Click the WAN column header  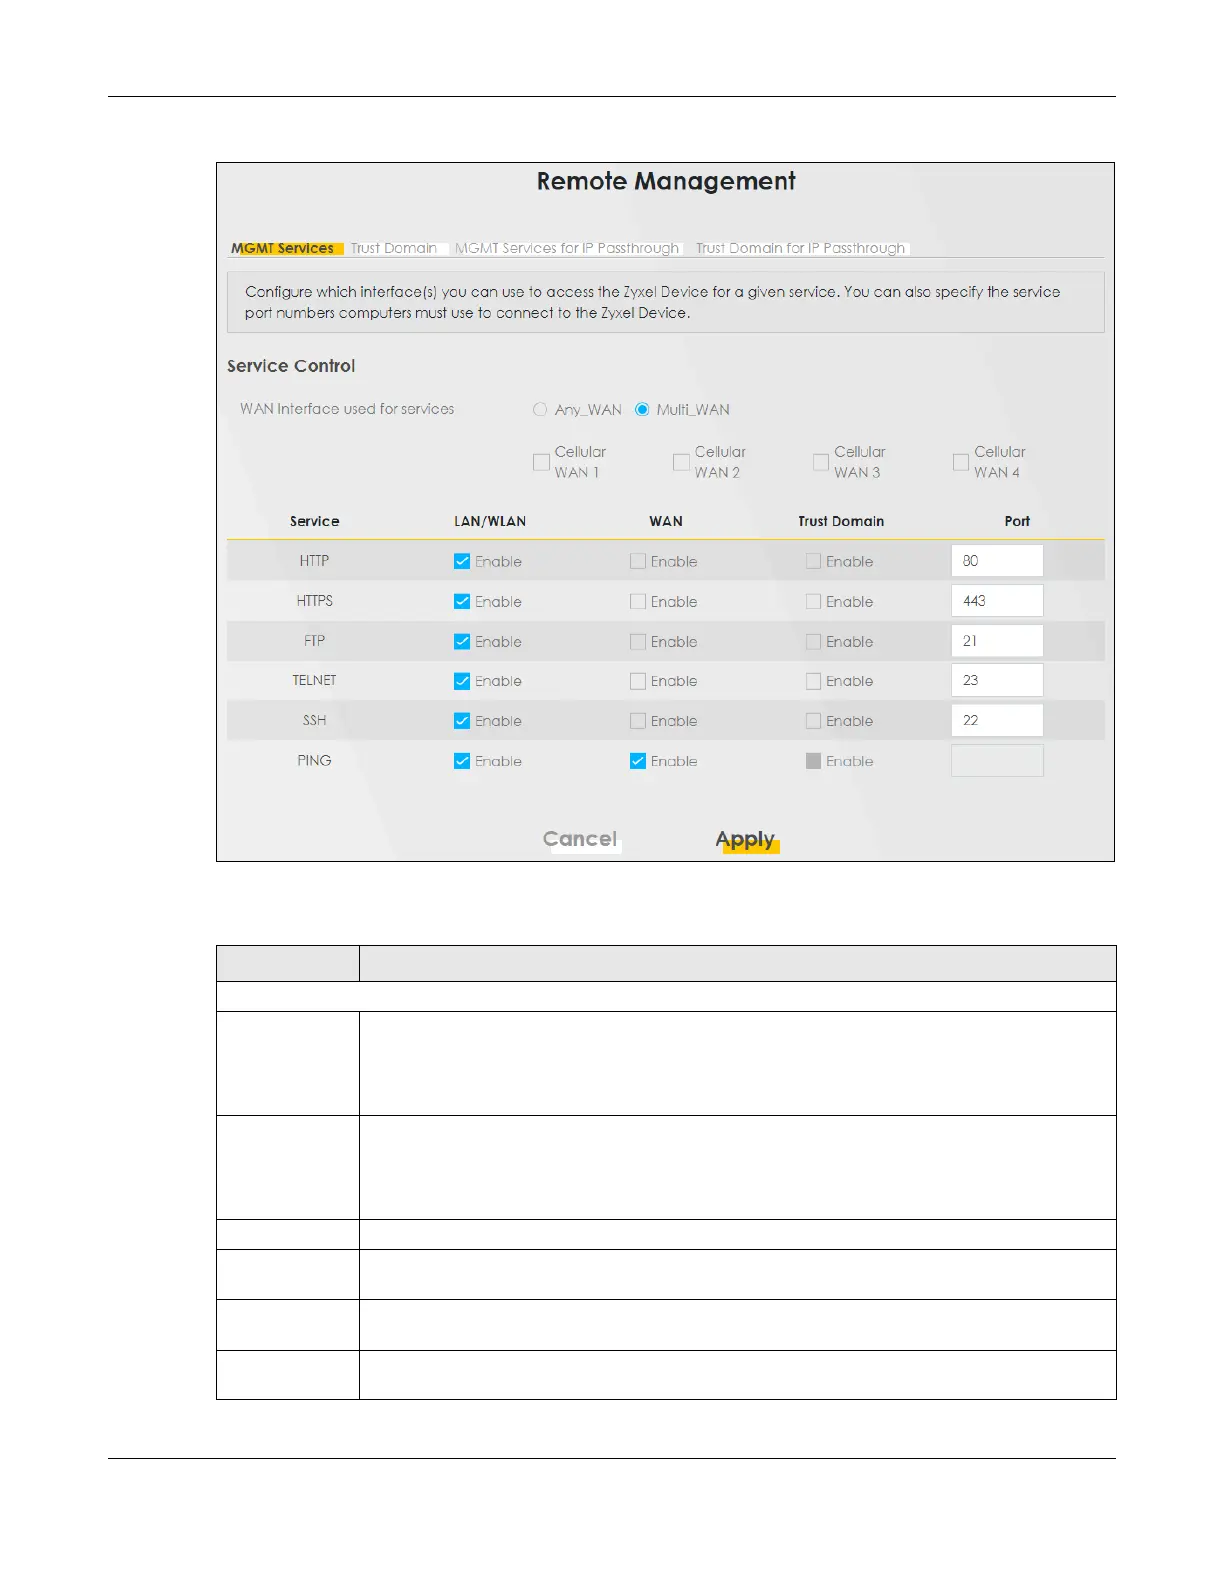click(x=666, y=521)
